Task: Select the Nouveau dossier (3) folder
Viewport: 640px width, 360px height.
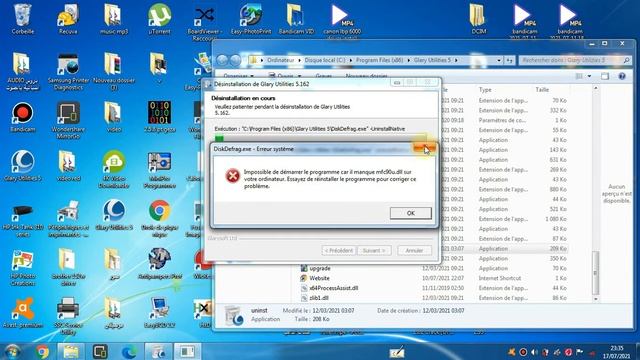Action: click(114, 72)
